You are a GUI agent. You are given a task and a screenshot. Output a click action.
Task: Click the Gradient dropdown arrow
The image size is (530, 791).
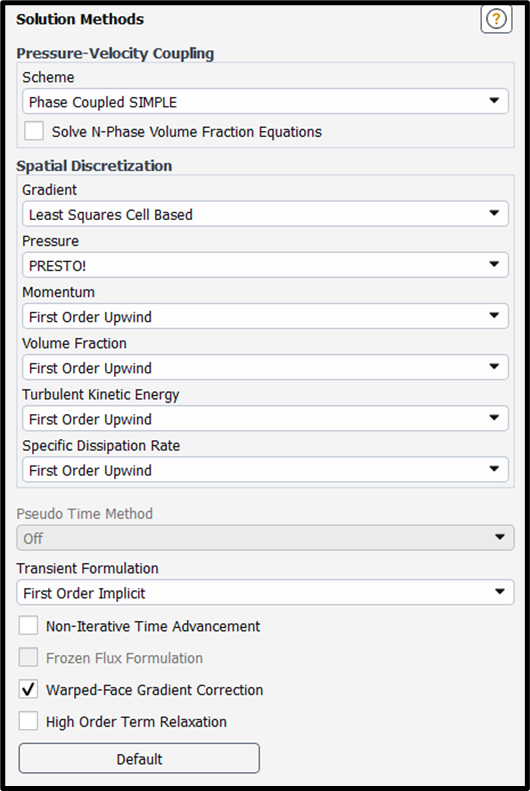pos(494,213)
